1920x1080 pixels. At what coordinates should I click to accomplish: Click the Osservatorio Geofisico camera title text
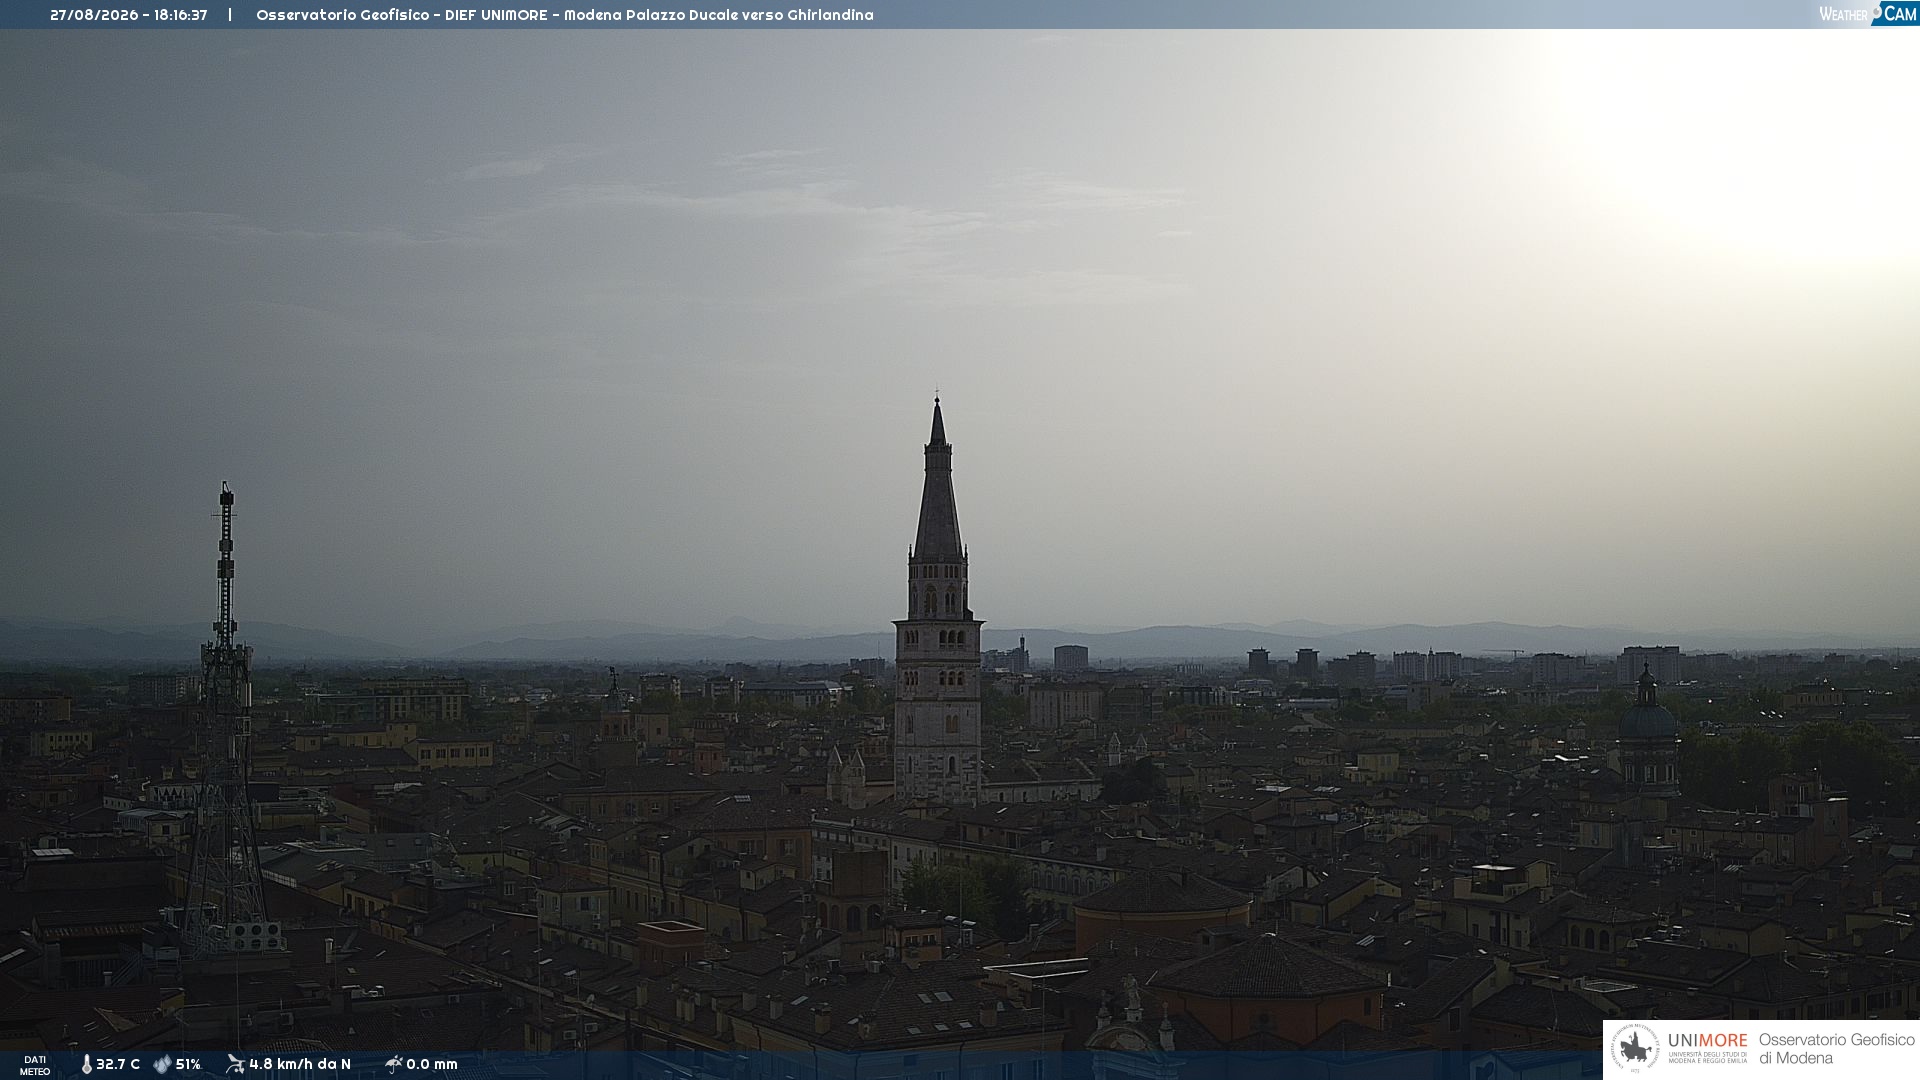tap(565, 15)
